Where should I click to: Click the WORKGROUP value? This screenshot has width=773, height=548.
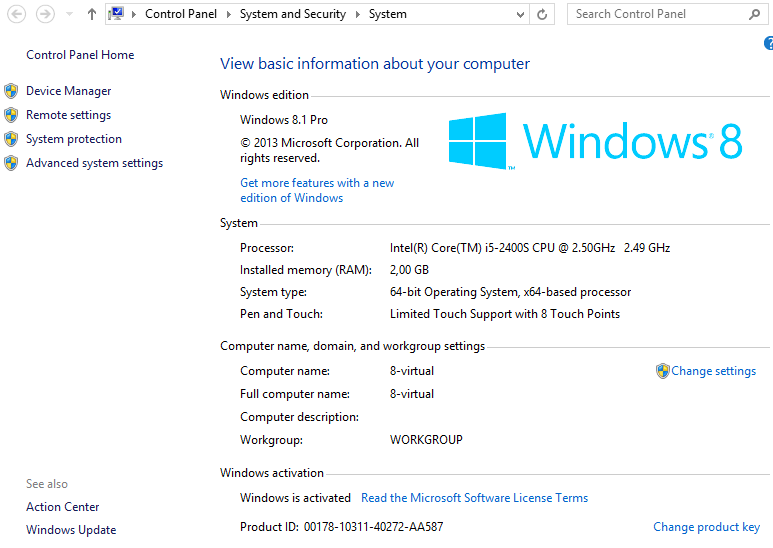coord(426,440)
